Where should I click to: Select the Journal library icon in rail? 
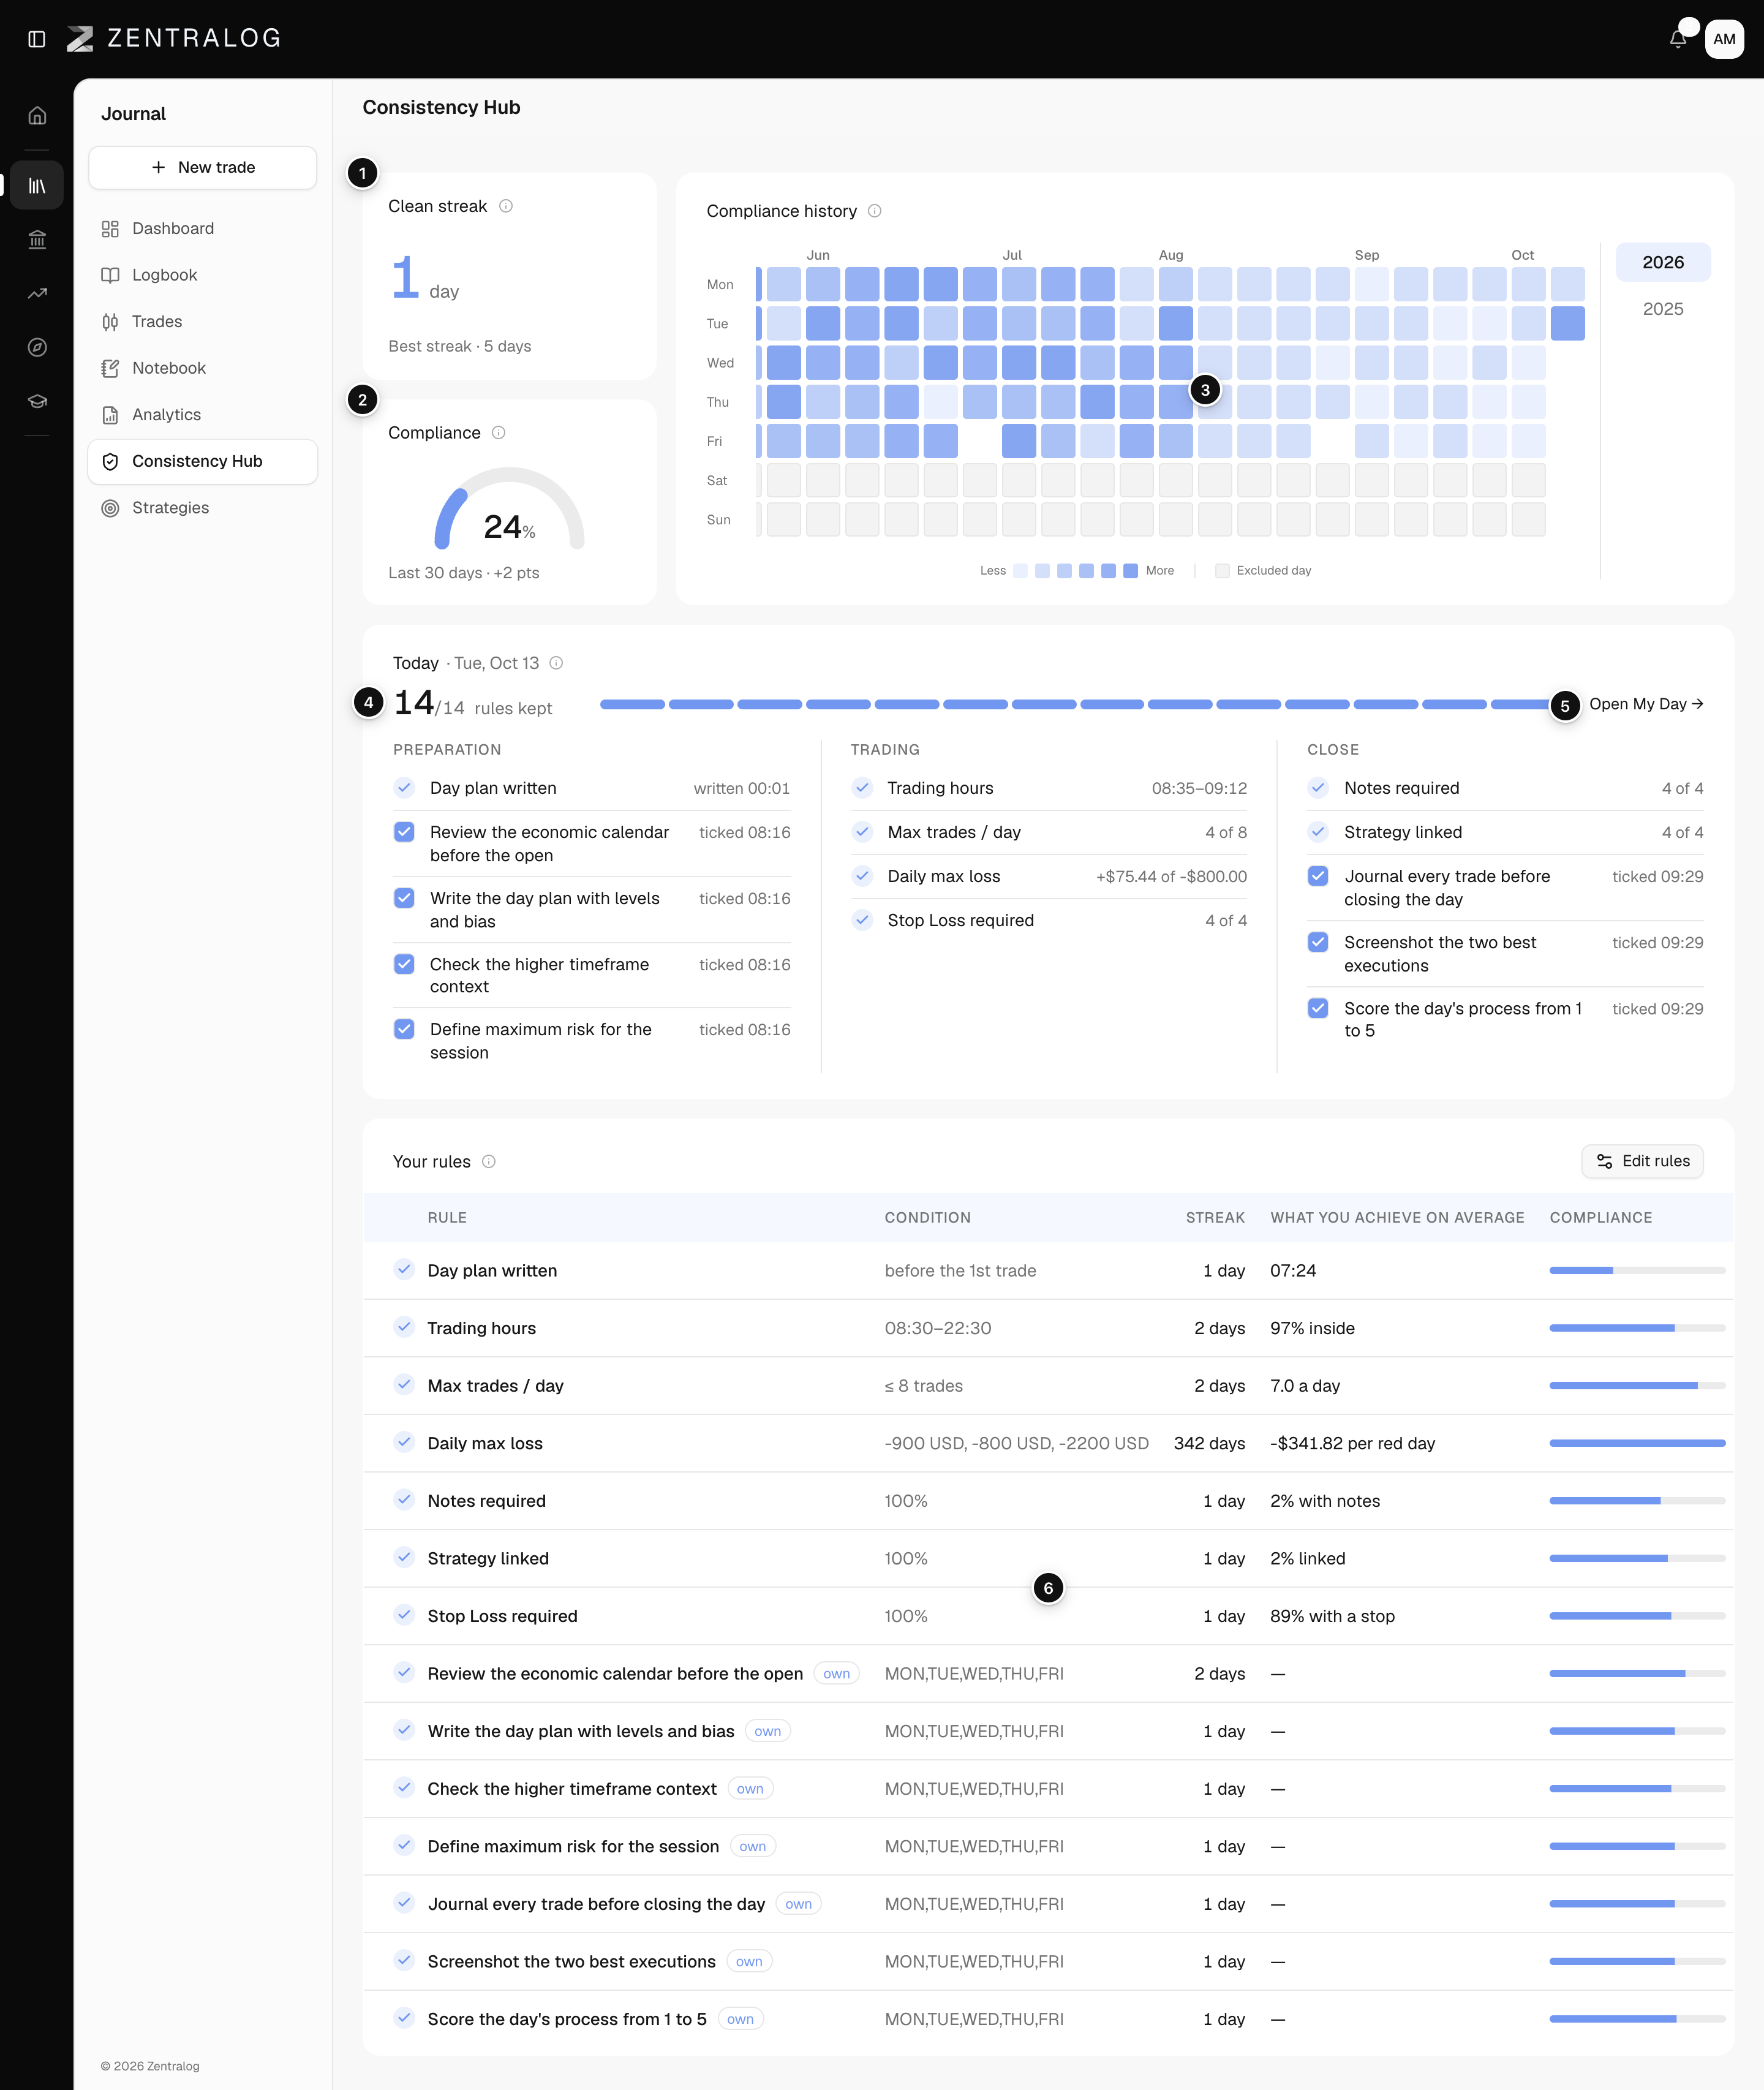[x=37, y=185]
